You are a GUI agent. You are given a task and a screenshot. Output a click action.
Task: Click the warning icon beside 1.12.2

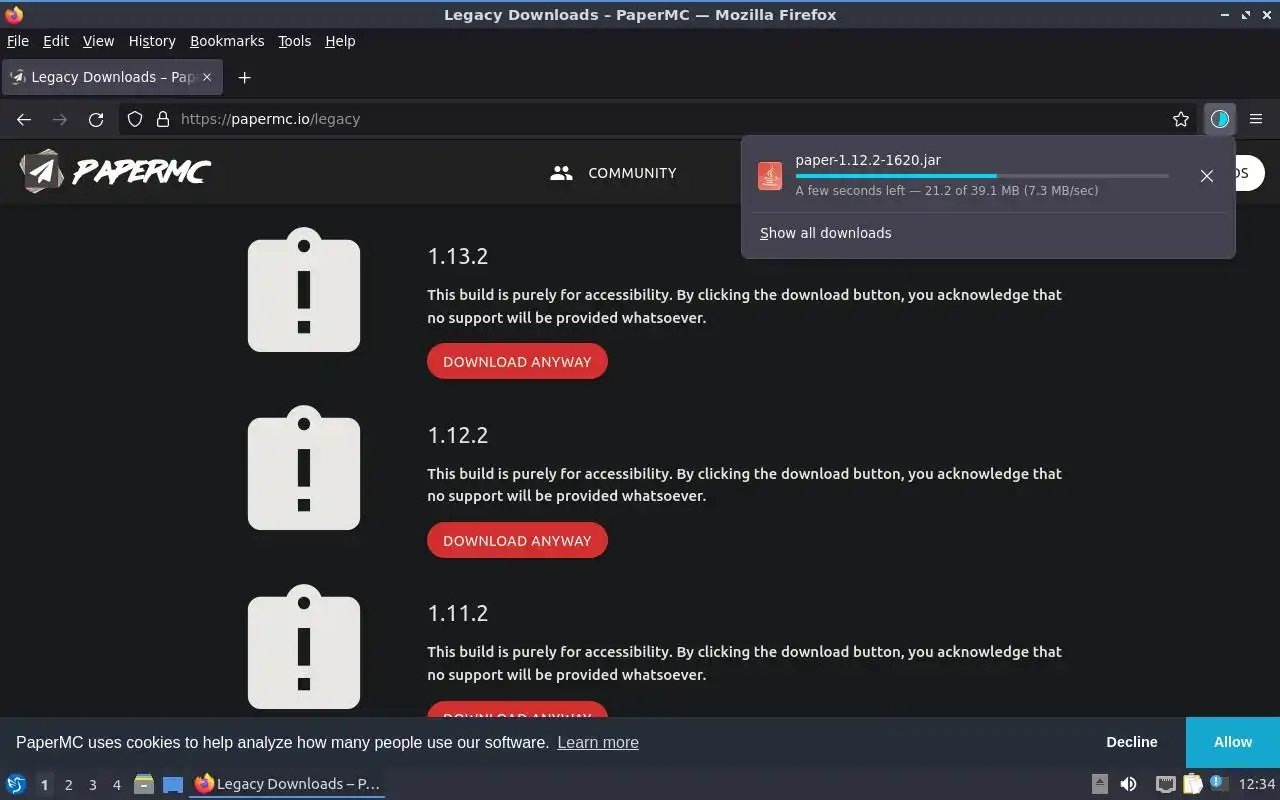click(x=304, y=468)
